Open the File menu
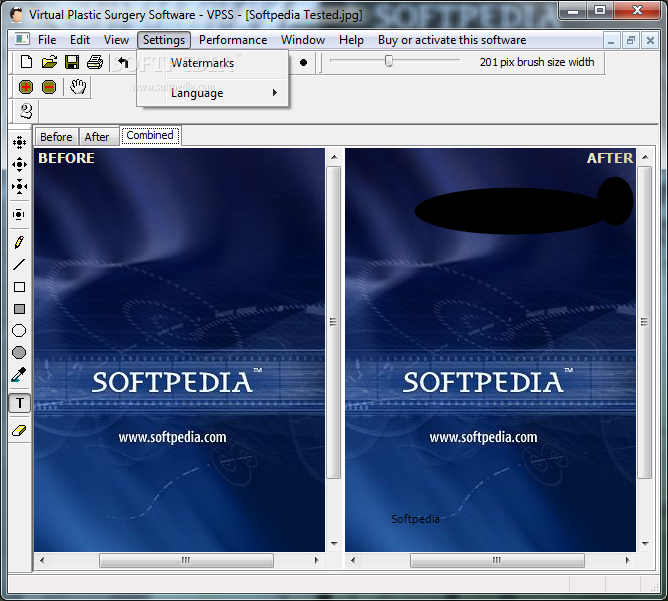The image size is (668, 601). [x=47, y=40]
